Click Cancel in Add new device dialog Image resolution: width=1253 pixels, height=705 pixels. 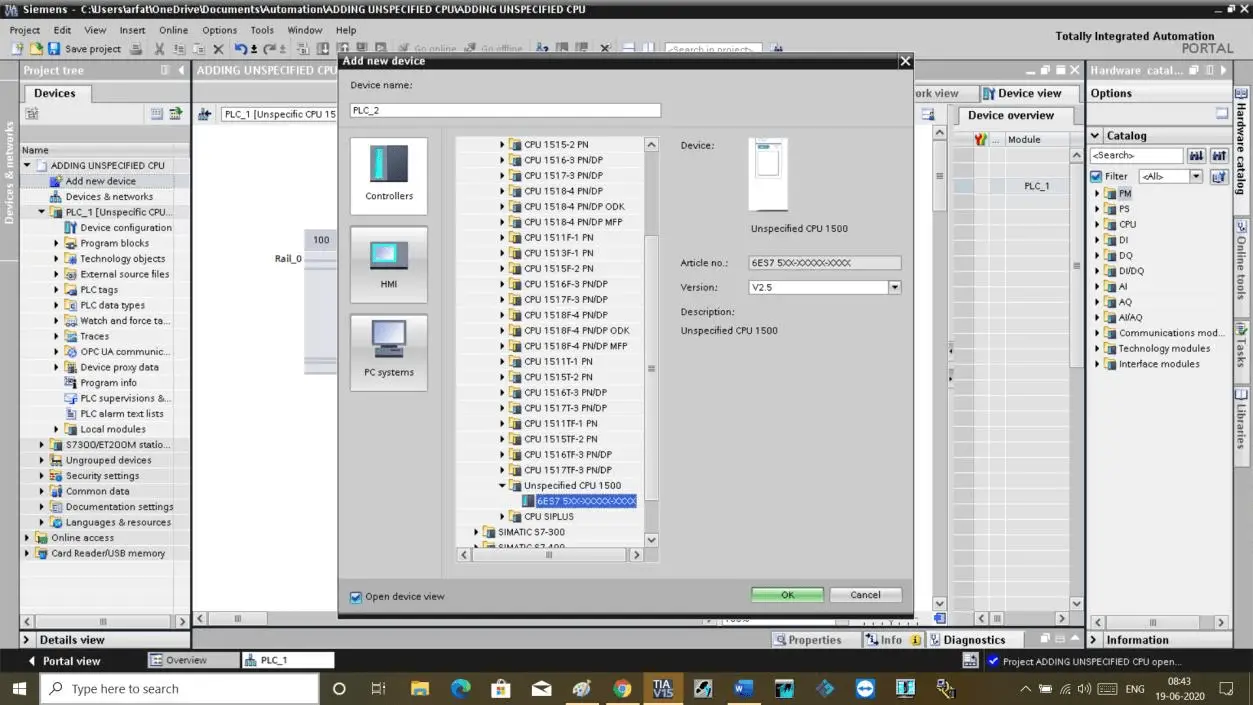click(x=865, y=594)
